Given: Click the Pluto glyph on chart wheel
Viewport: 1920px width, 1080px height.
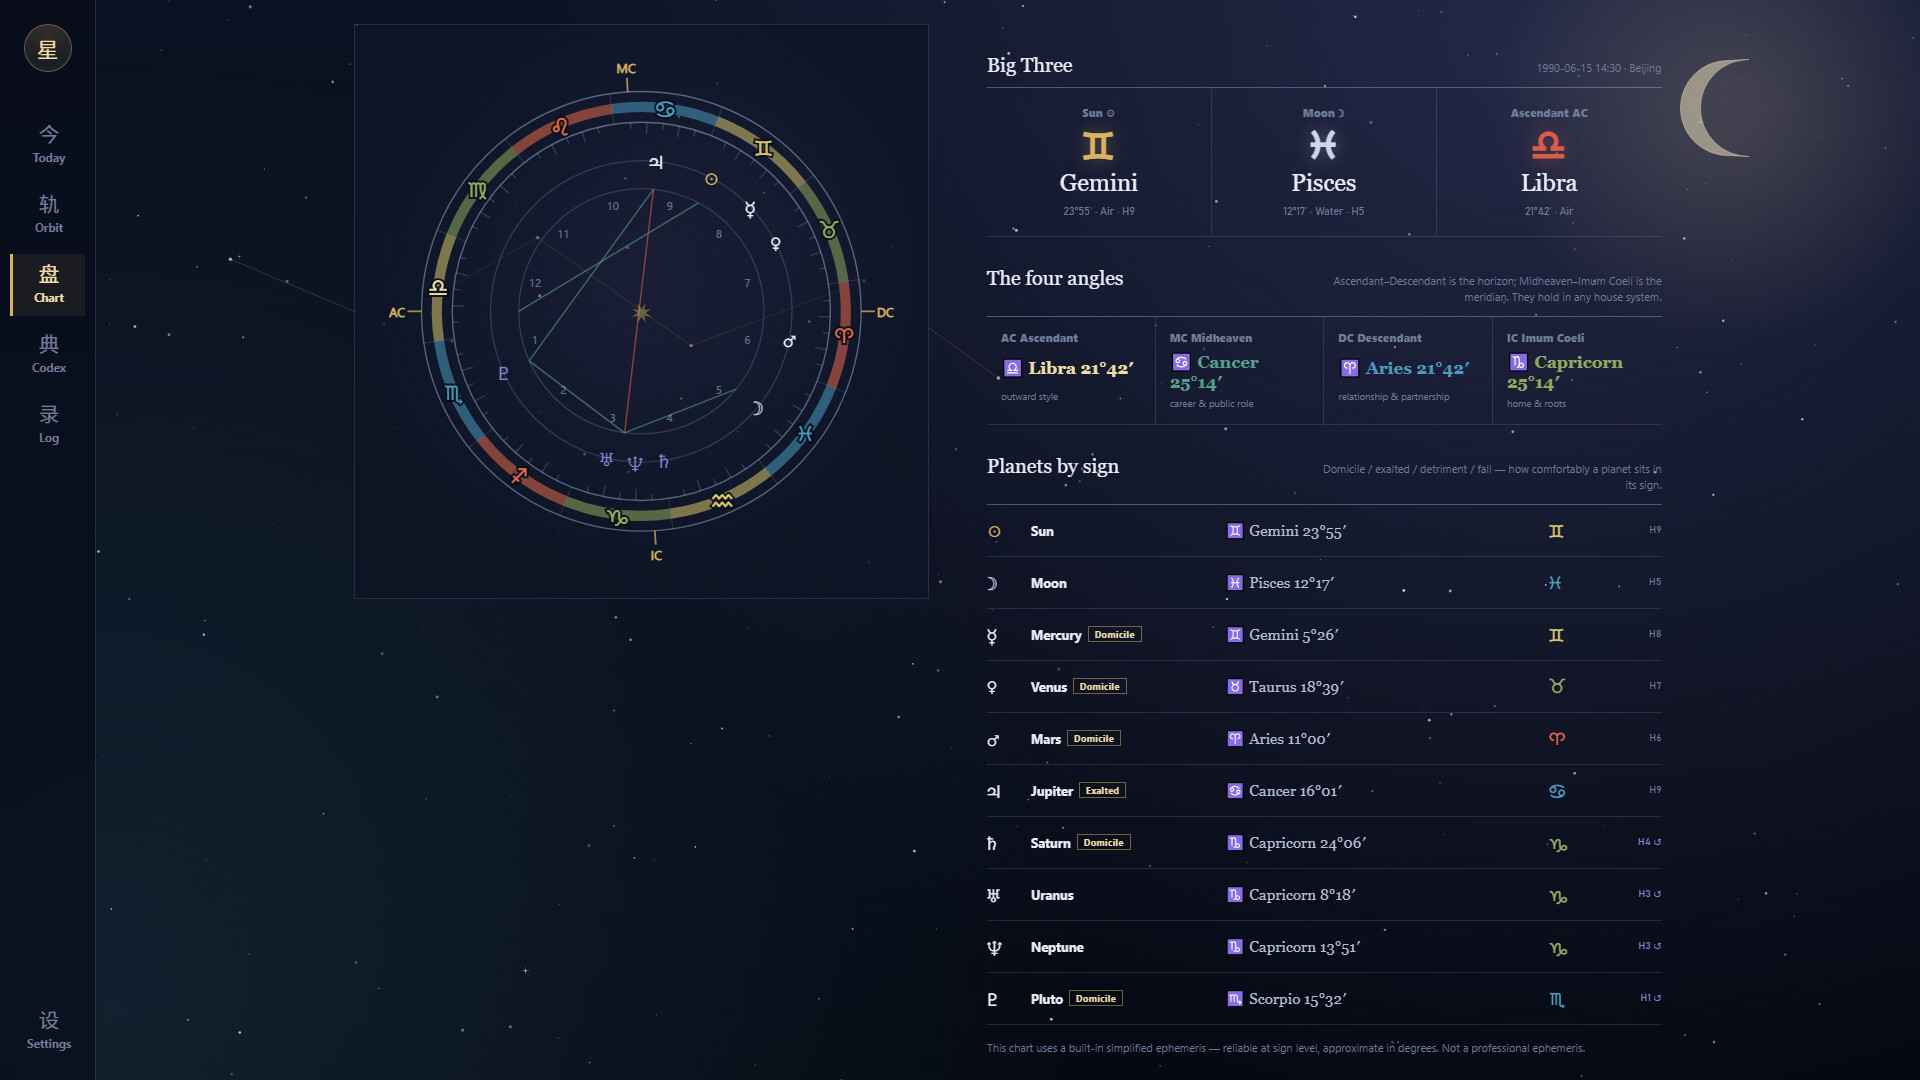Looking at the screenshot, I should tap(503, 373).
